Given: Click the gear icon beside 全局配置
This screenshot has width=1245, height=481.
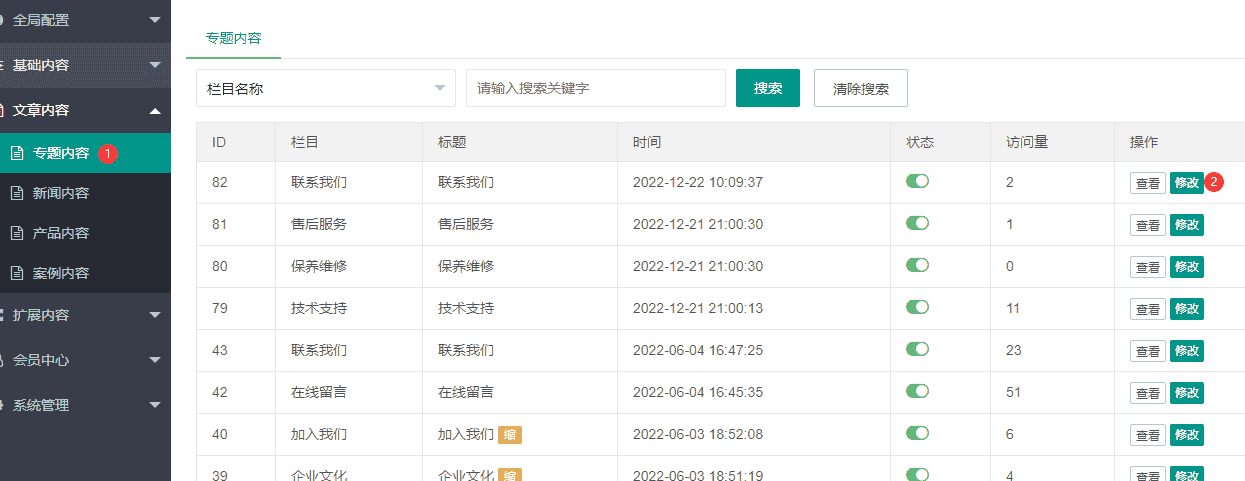Looking at the screenshot, I should click(3, 19).
